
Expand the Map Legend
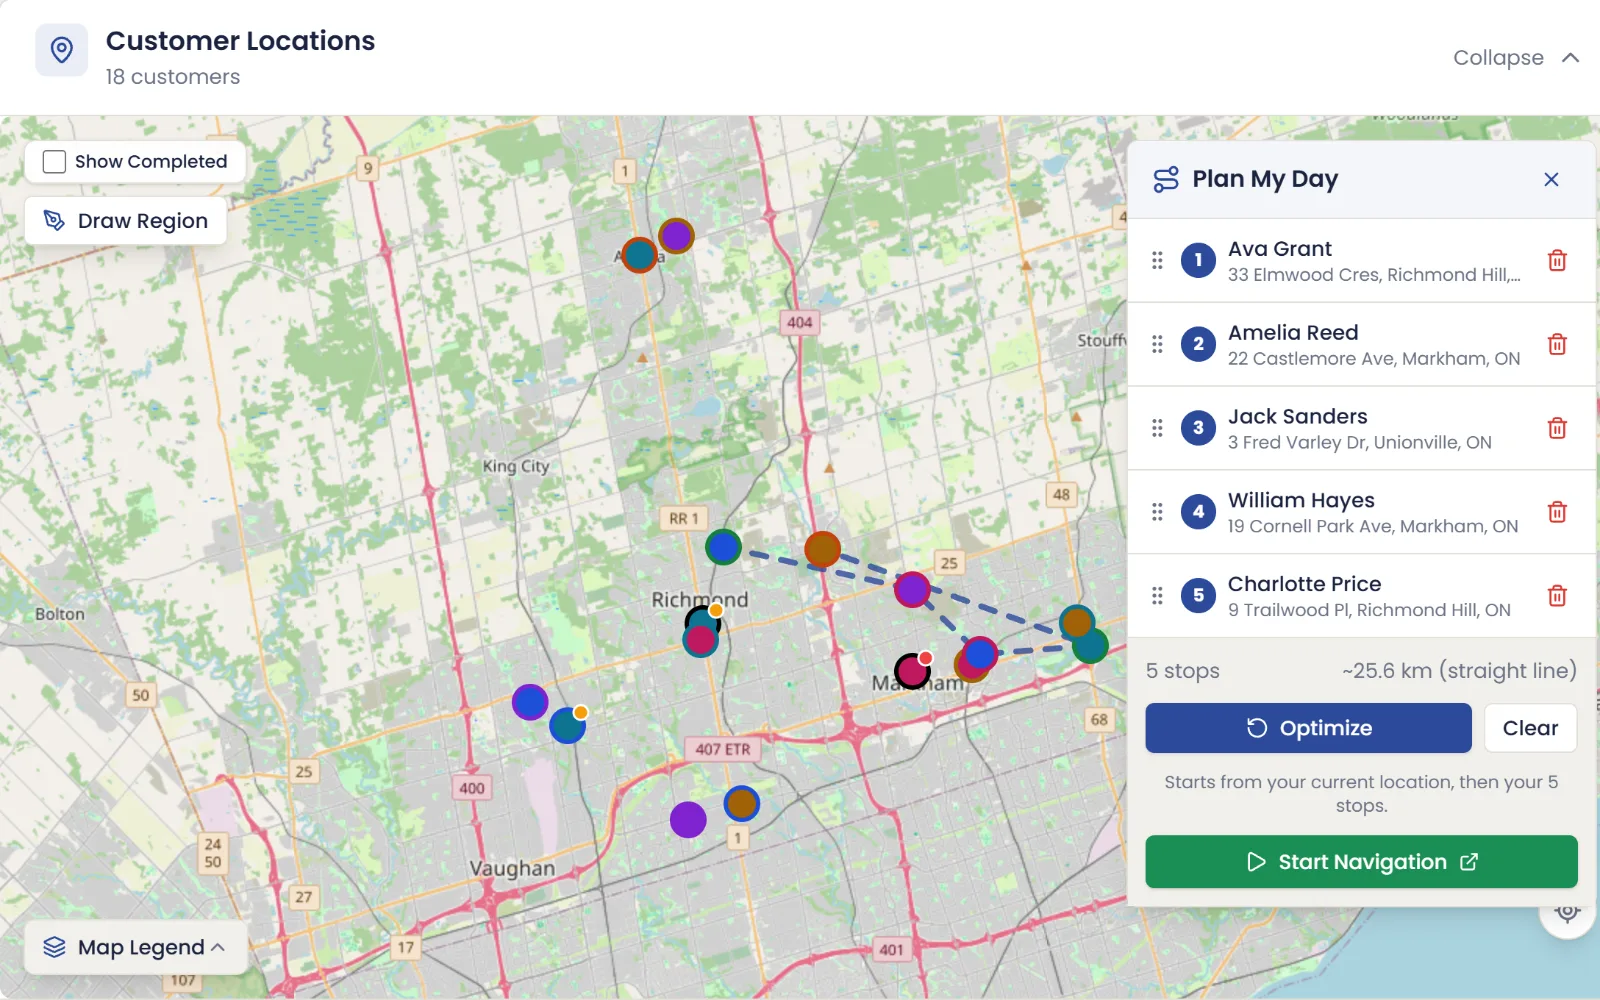(136, 947)
